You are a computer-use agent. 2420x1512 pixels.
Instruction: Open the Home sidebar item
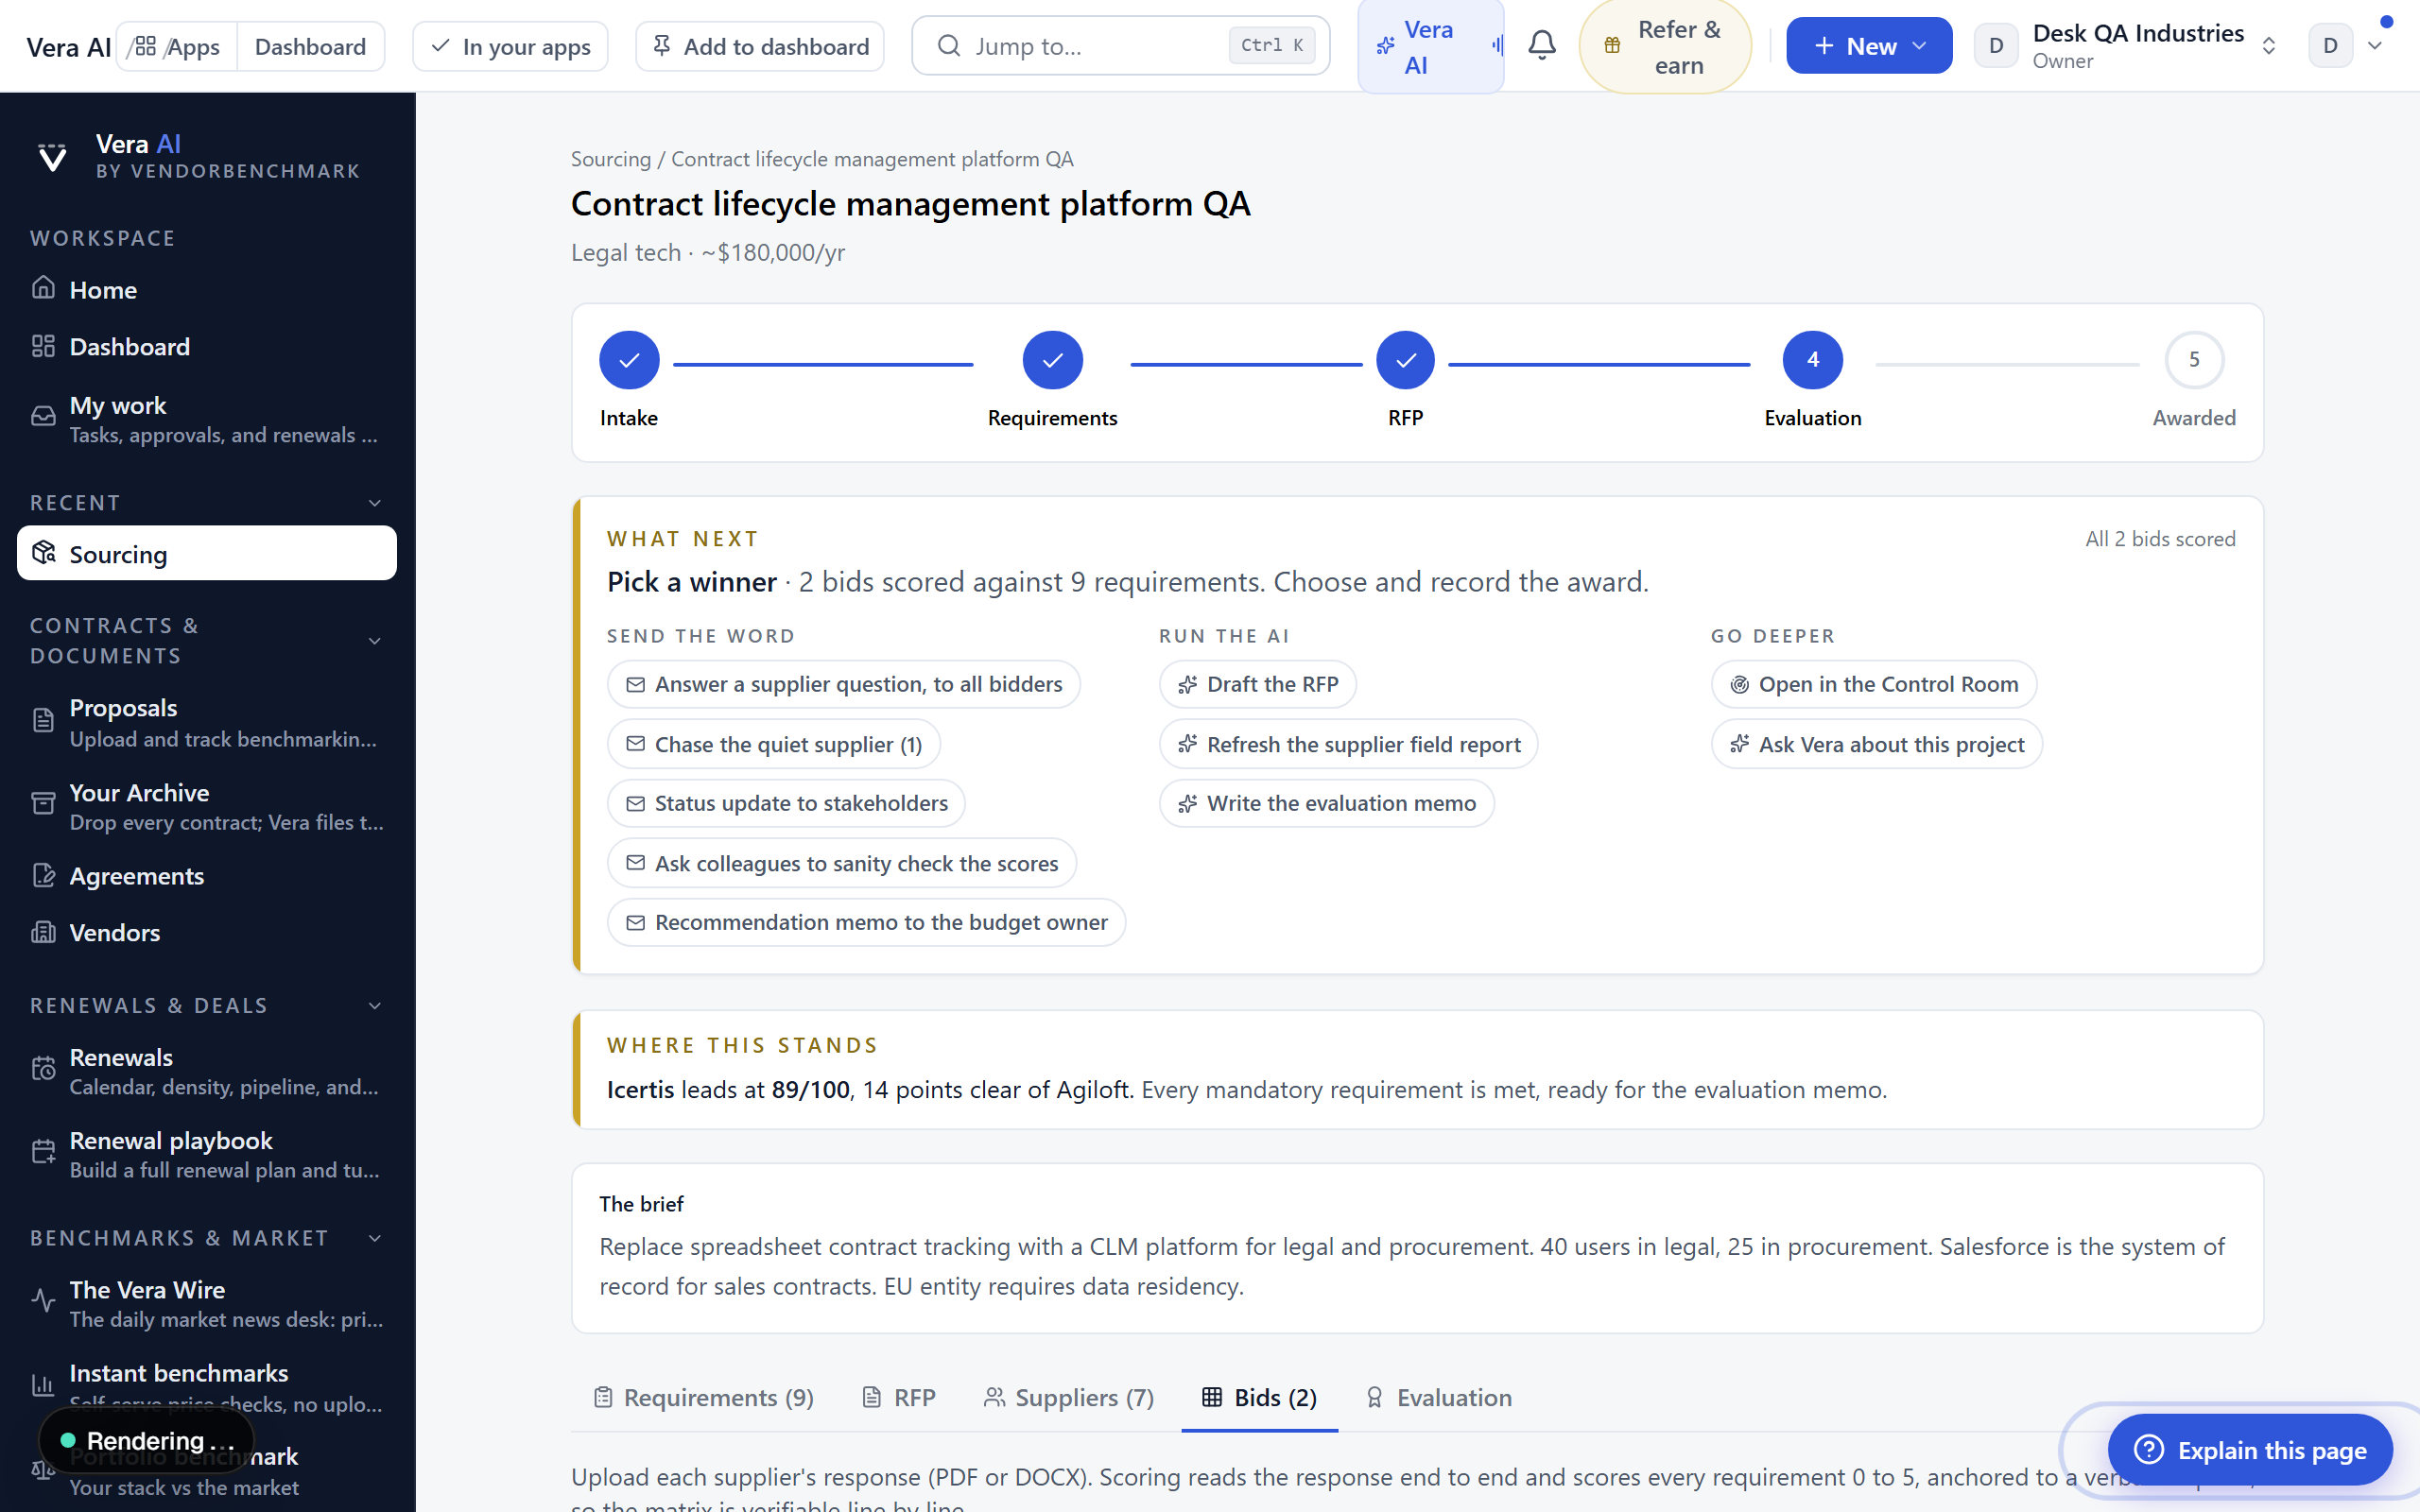point(207,290)
